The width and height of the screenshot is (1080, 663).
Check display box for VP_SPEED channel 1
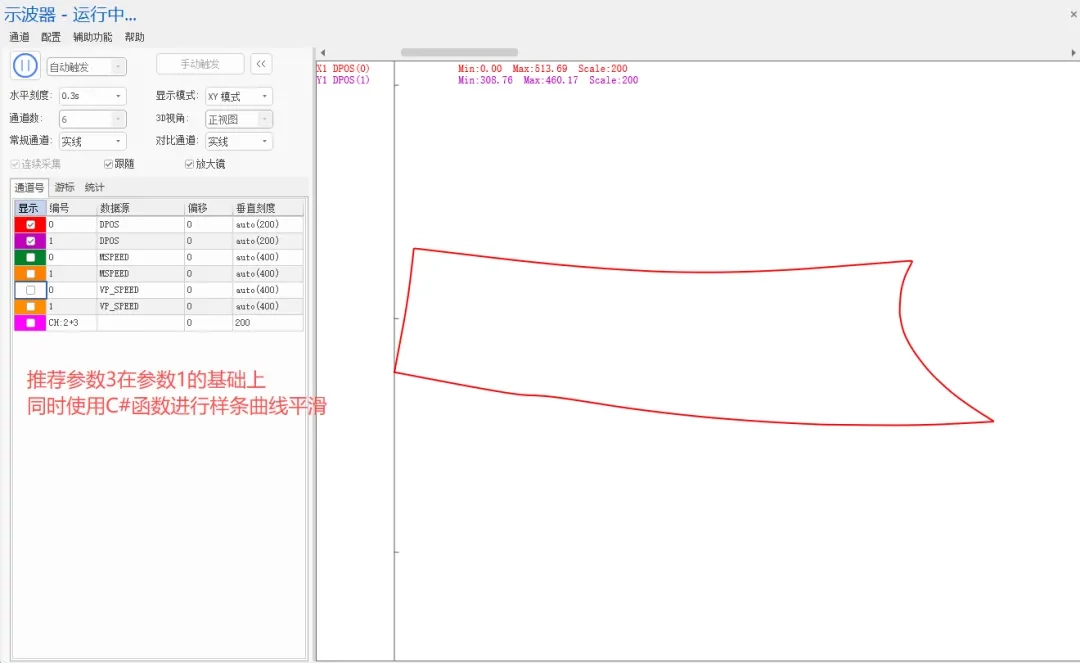point(30,306)
